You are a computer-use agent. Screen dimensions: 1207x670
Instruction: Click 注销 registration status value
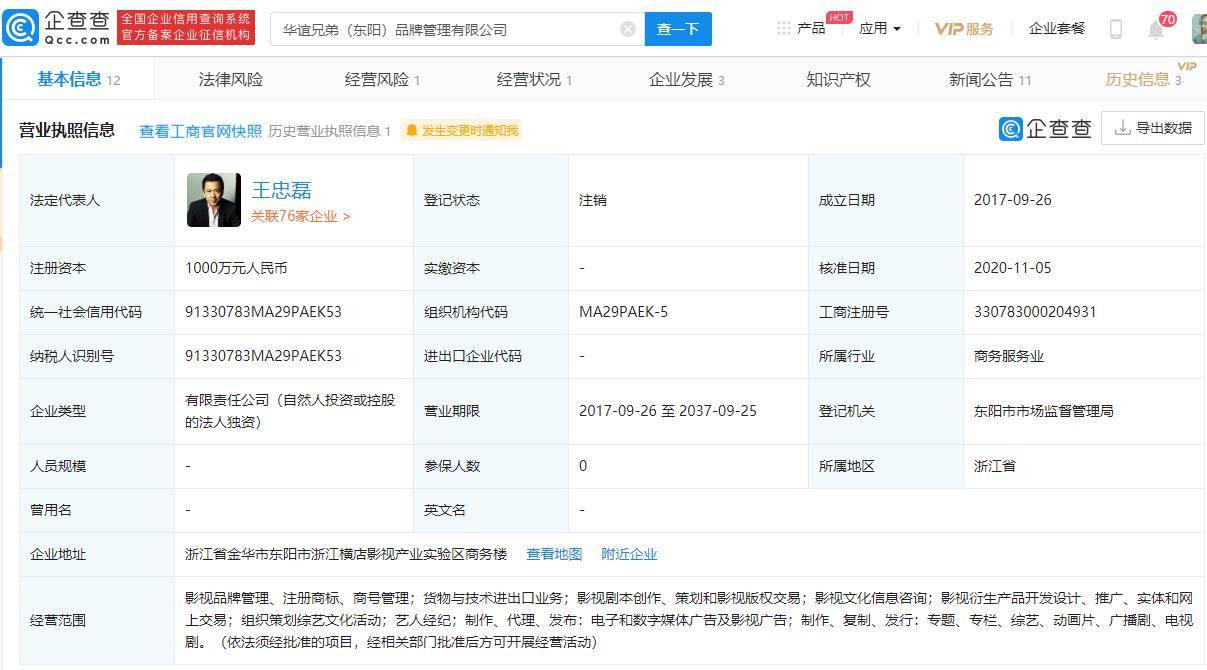pos(593,200)
